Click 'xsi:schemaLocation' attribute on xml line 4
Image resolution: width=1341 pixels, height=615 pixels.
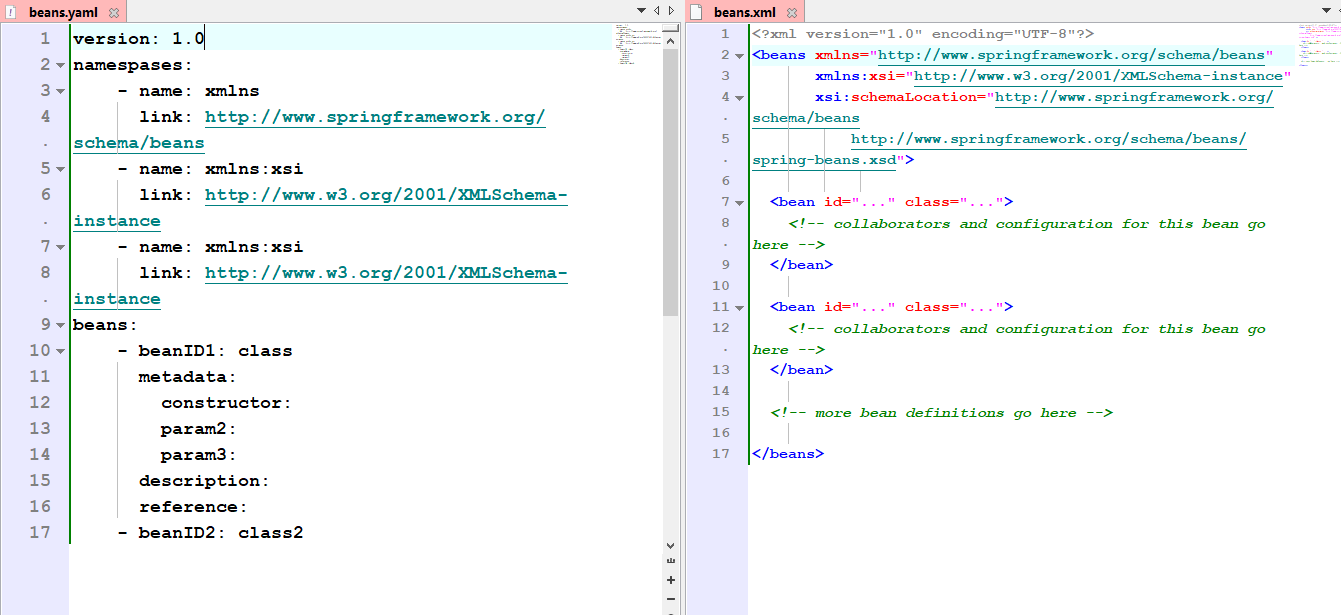click(900, 97)
